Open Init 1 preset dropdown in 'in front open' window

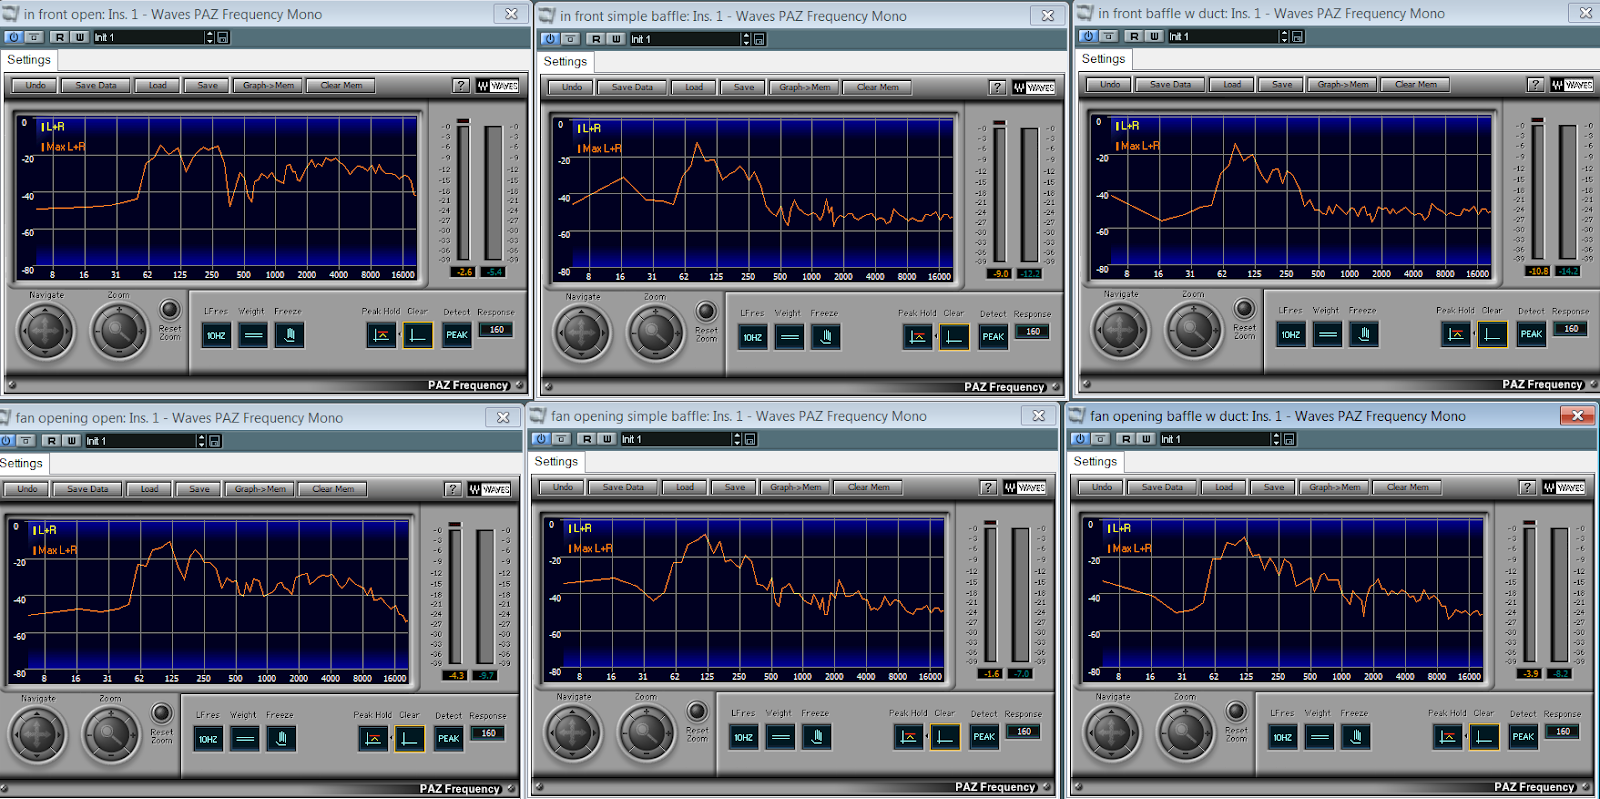click(153, 37)
